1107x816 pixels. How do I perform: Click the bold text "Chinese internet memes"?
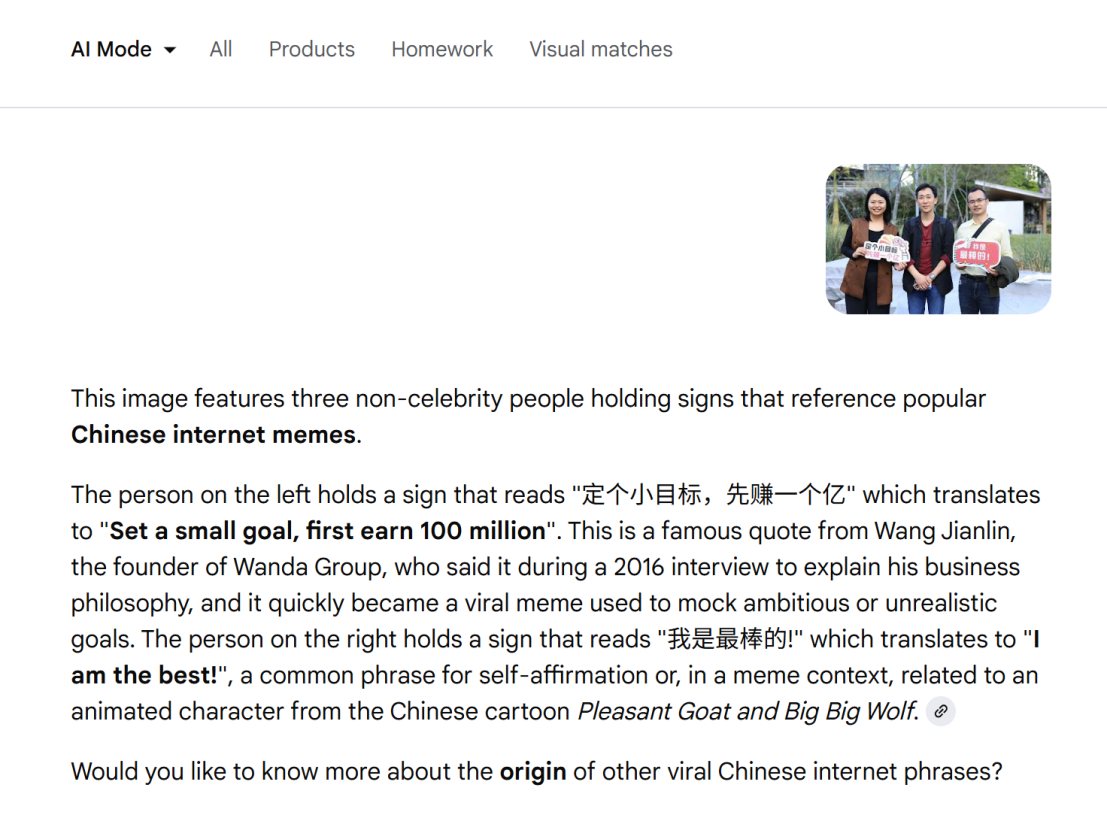coord(214,435)
